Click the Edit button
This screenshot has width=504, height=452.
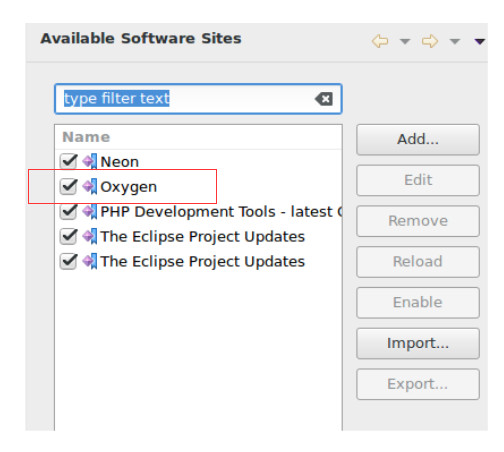(x=418, y=180)
